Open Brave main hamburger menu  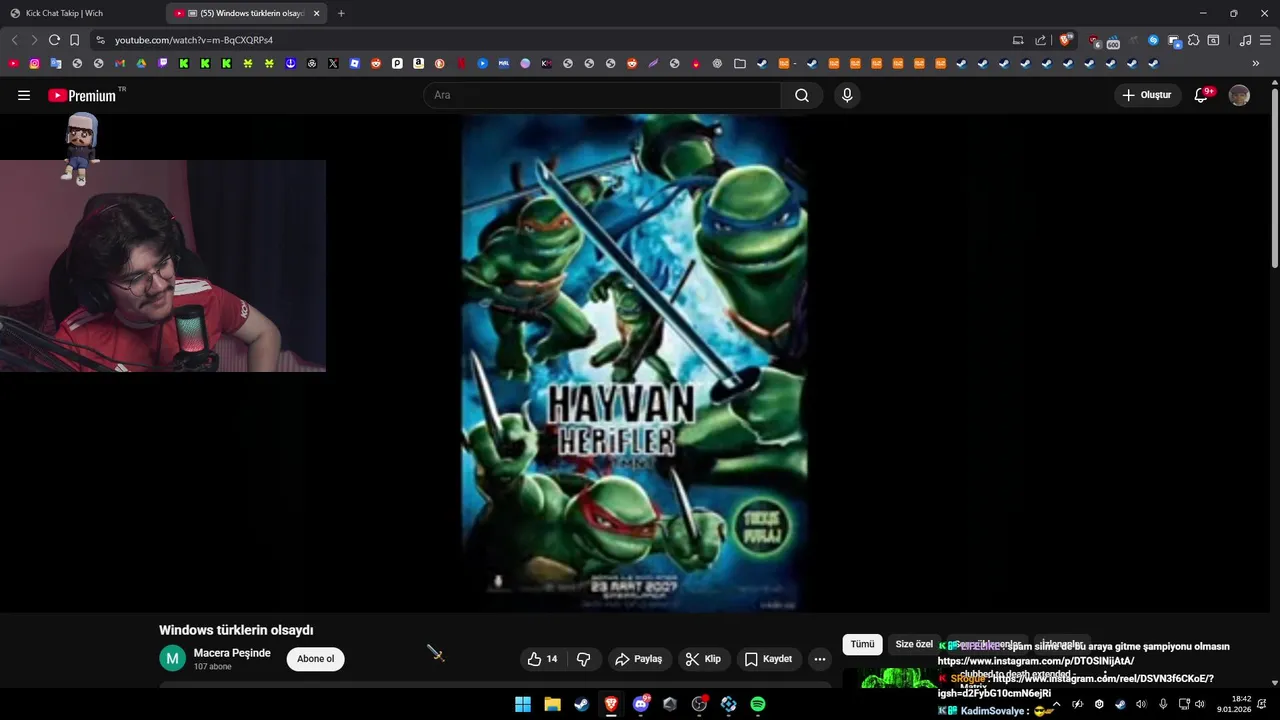pyautogui.click(x=1265, y=40)
